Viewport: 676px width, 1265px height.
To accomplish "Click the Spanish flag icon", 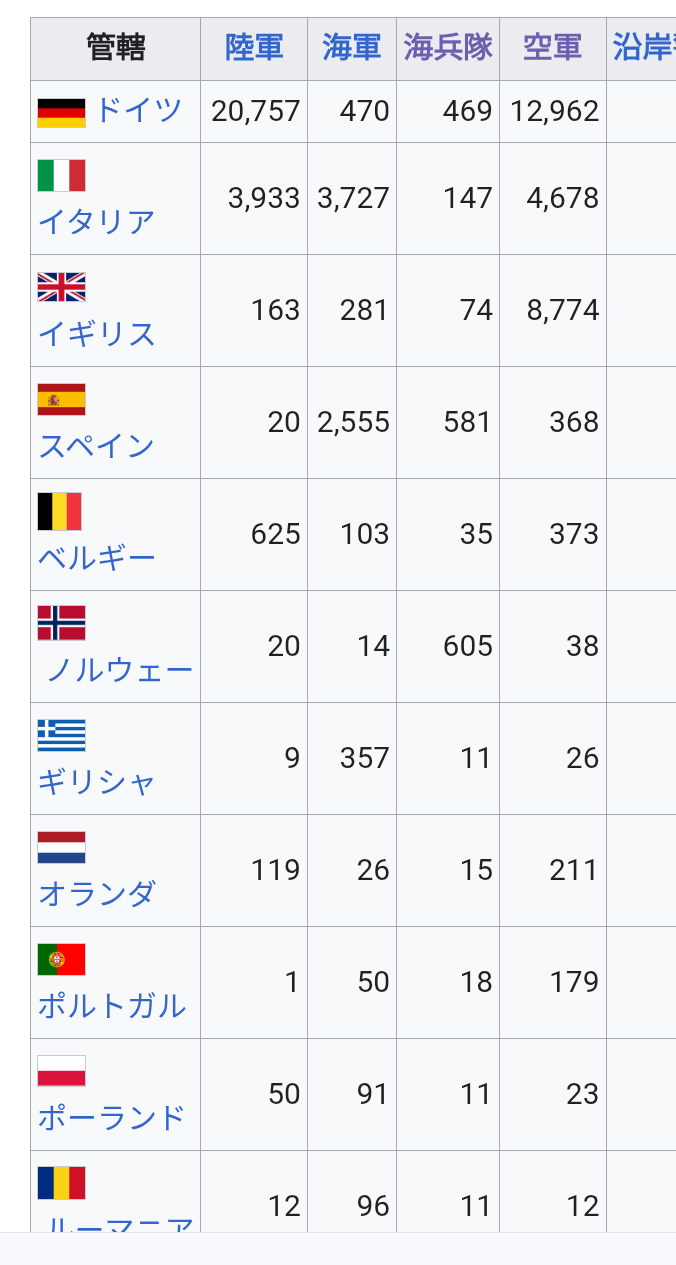I will 61,399.
